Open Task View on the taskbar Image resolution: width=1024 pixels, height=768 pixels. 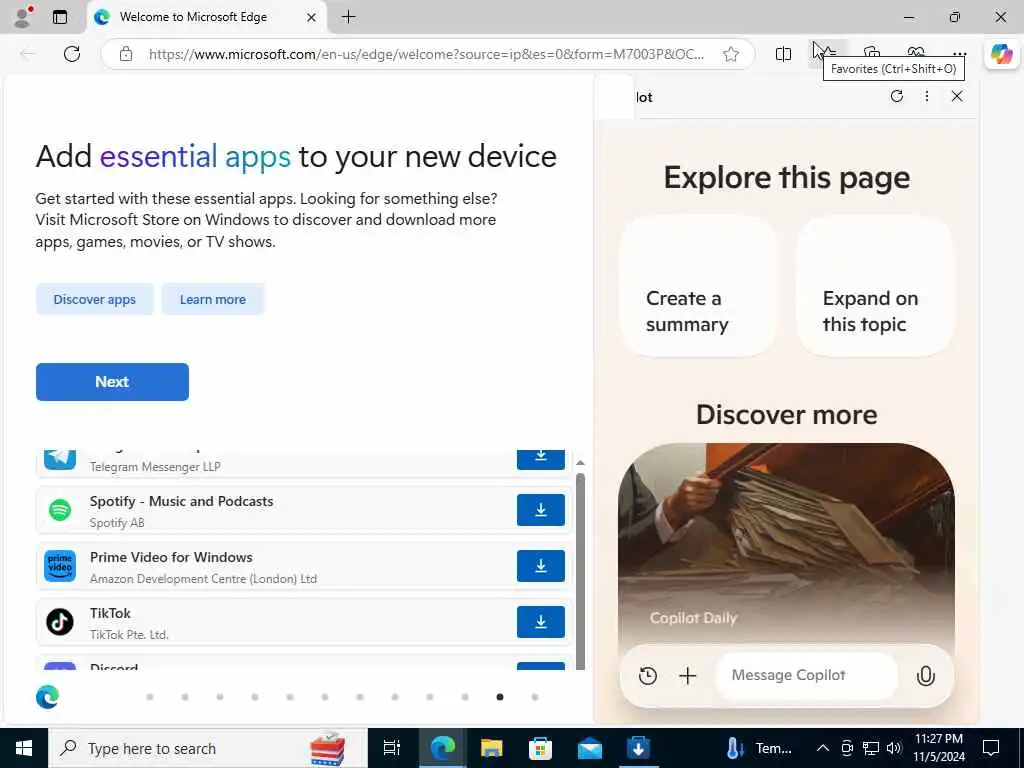tap(391, 748)
